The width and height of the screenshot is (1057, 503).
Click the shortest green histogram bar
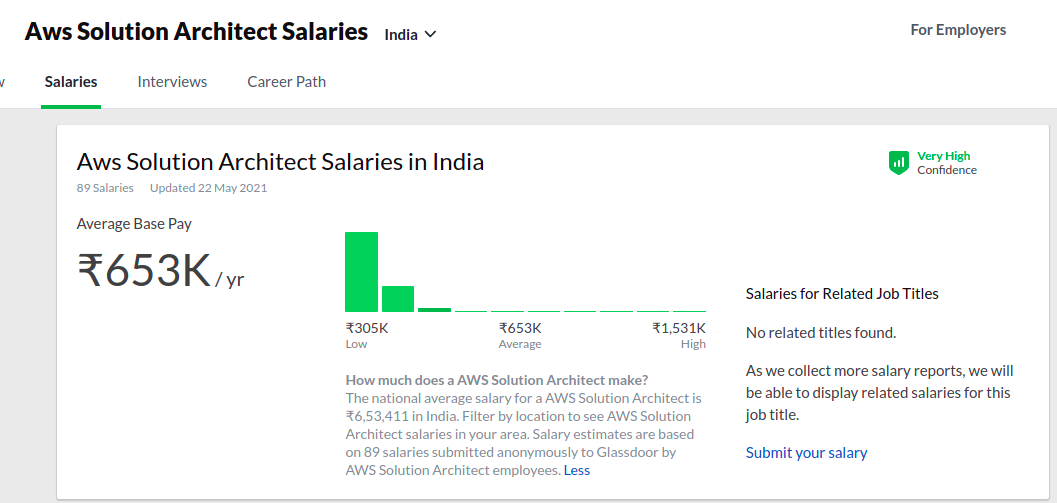(x=434, y=309)
